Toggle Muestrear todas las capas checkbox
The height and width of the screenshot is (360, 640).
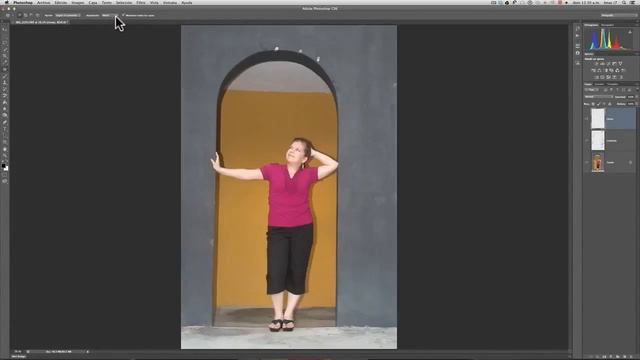click(x=123, y=15)
